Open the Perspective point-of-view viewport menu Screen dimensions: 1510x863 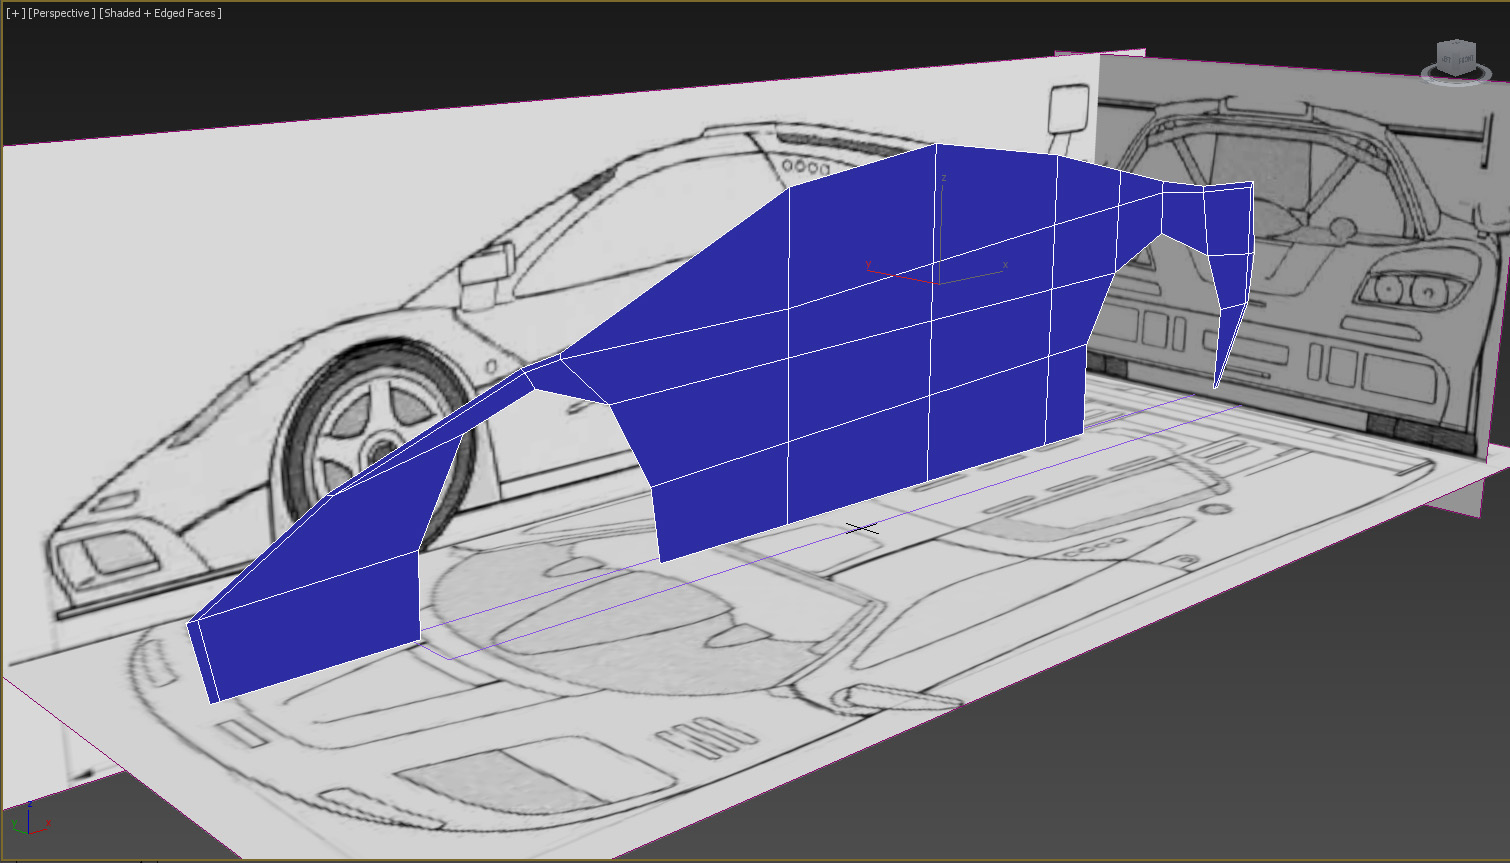point(62,13)
